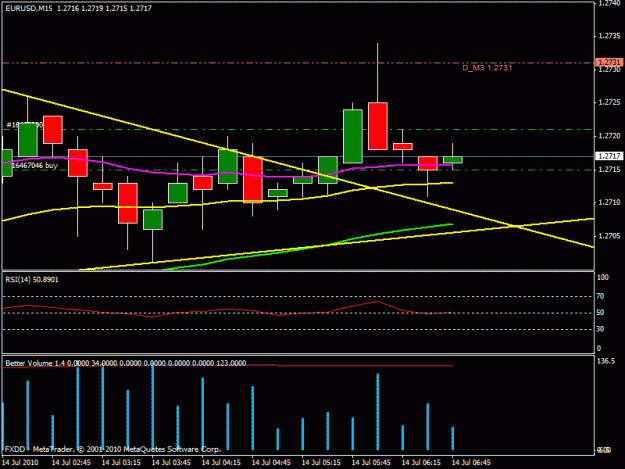Click the red candle with the tallest upper wick
The width and height of the screenshot is (625, 469).
(x=378, y=126)
